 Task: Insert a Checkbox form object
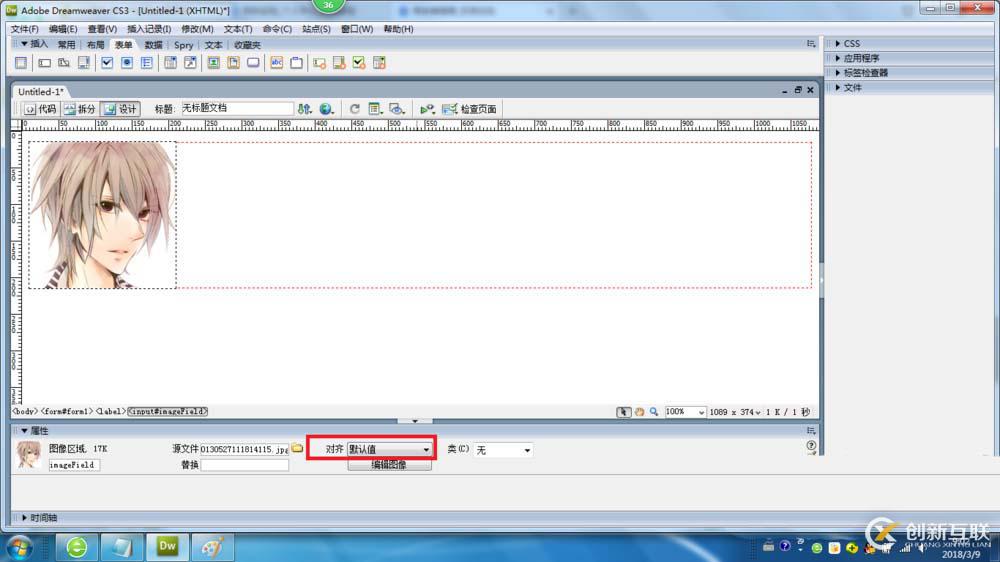pyautogui.click(x=107, y=63)
